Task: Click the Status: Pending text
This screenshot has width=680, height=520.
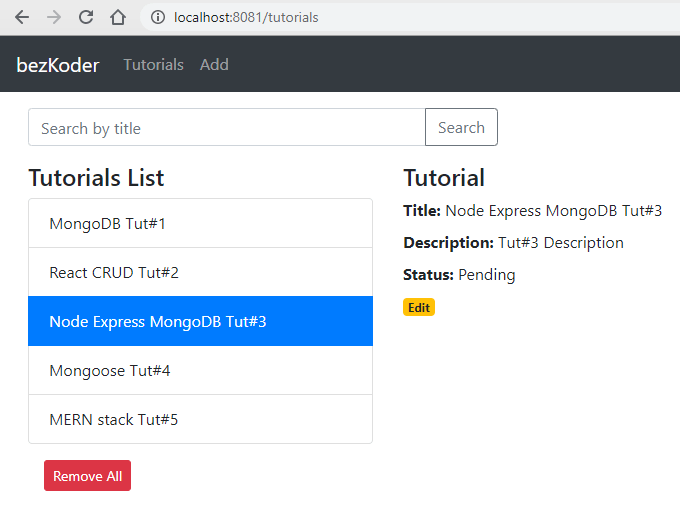Action: [x=459, y=275]
